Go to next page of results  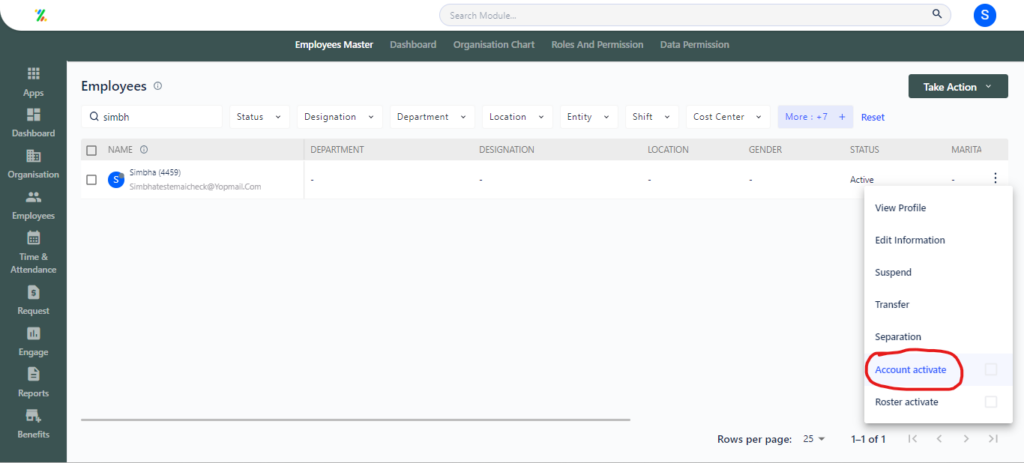click(x=967, y=439)
